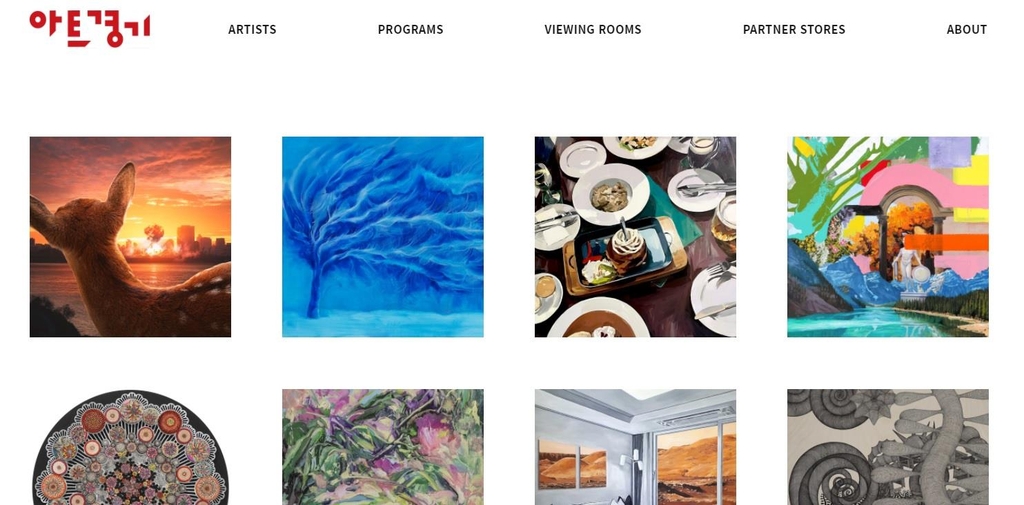Screen dimensions: 1024x505
Task: Select the grayscale spiral drawing thumbnail
Action: 888,448
